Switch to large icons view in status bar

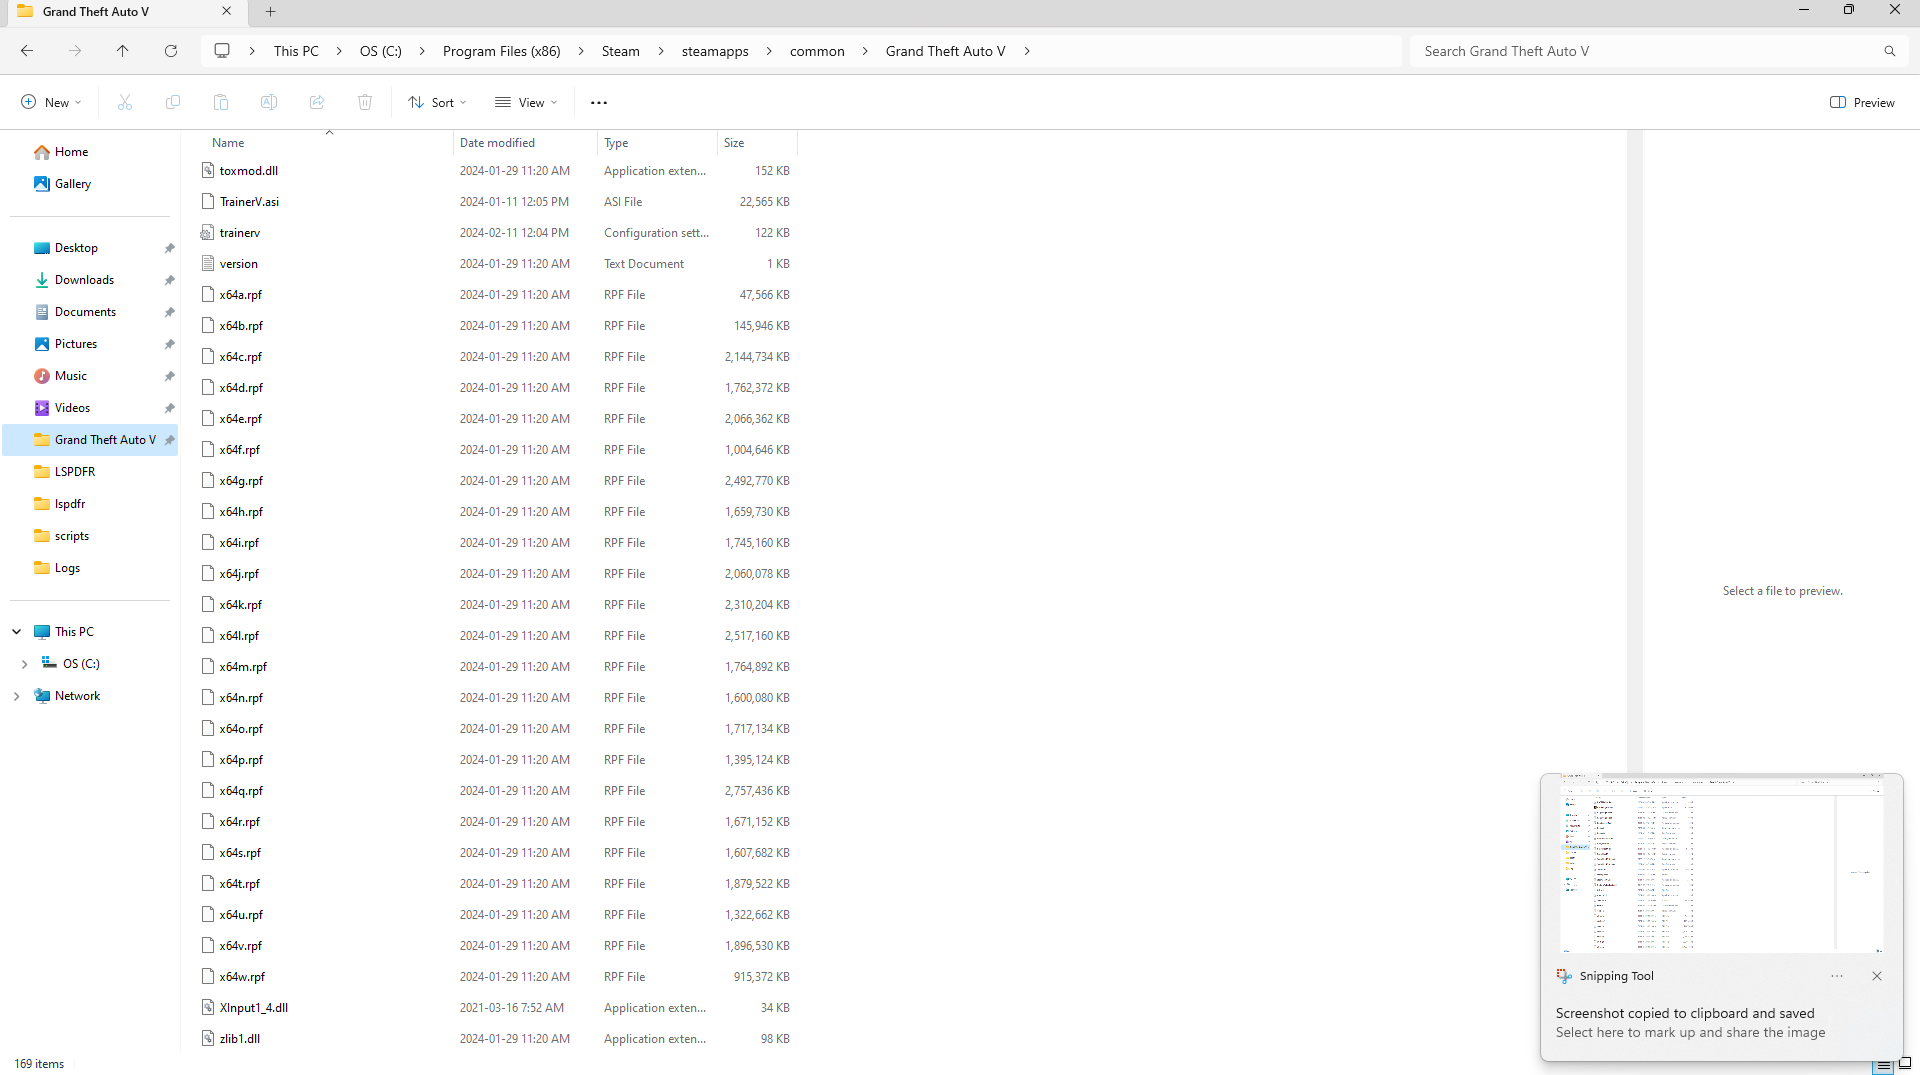[1905, 1064]
